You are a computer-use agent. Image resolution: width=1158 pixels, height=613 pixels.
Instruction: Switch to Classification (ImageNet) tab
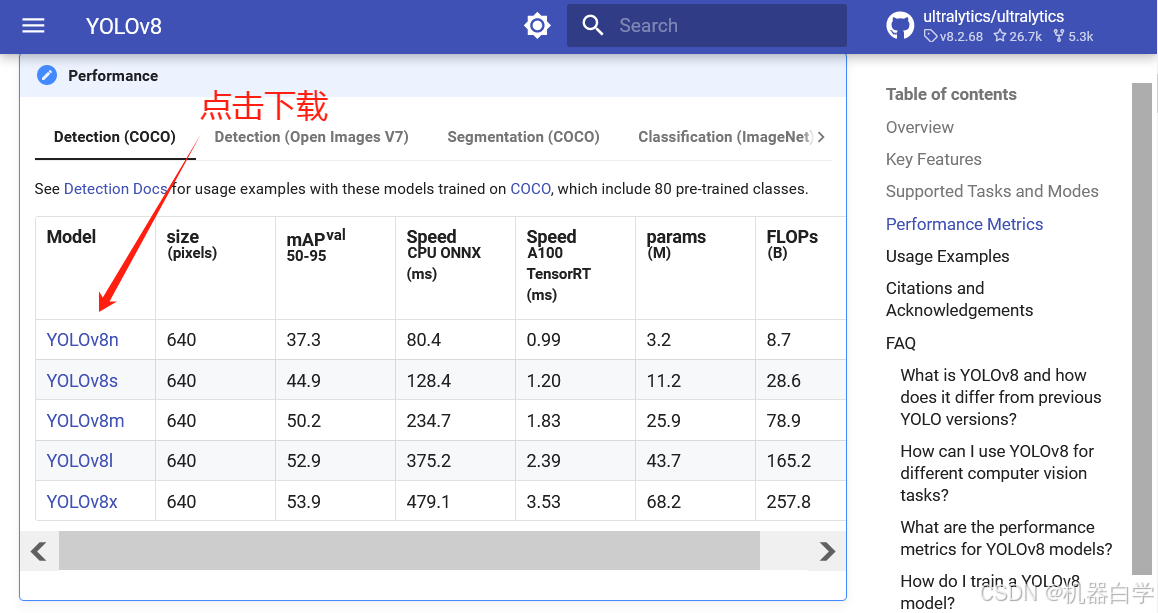click(725, 137)
